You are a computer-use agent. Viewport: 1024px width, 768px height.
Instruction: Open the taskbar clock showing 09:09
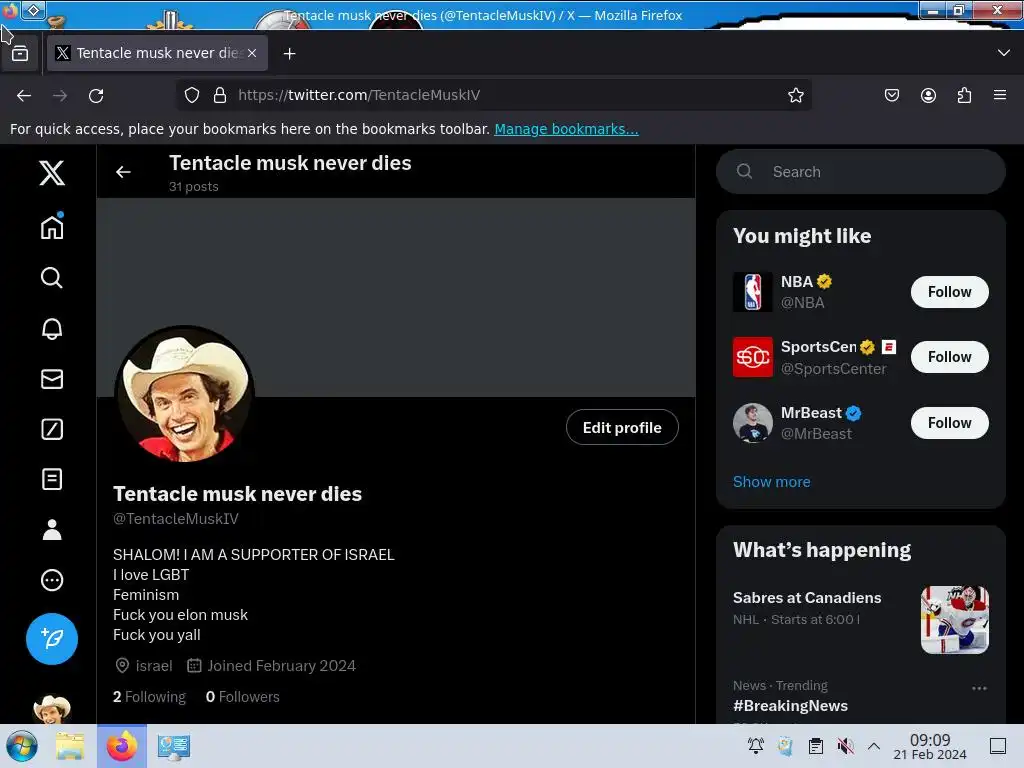coord(930,746)
